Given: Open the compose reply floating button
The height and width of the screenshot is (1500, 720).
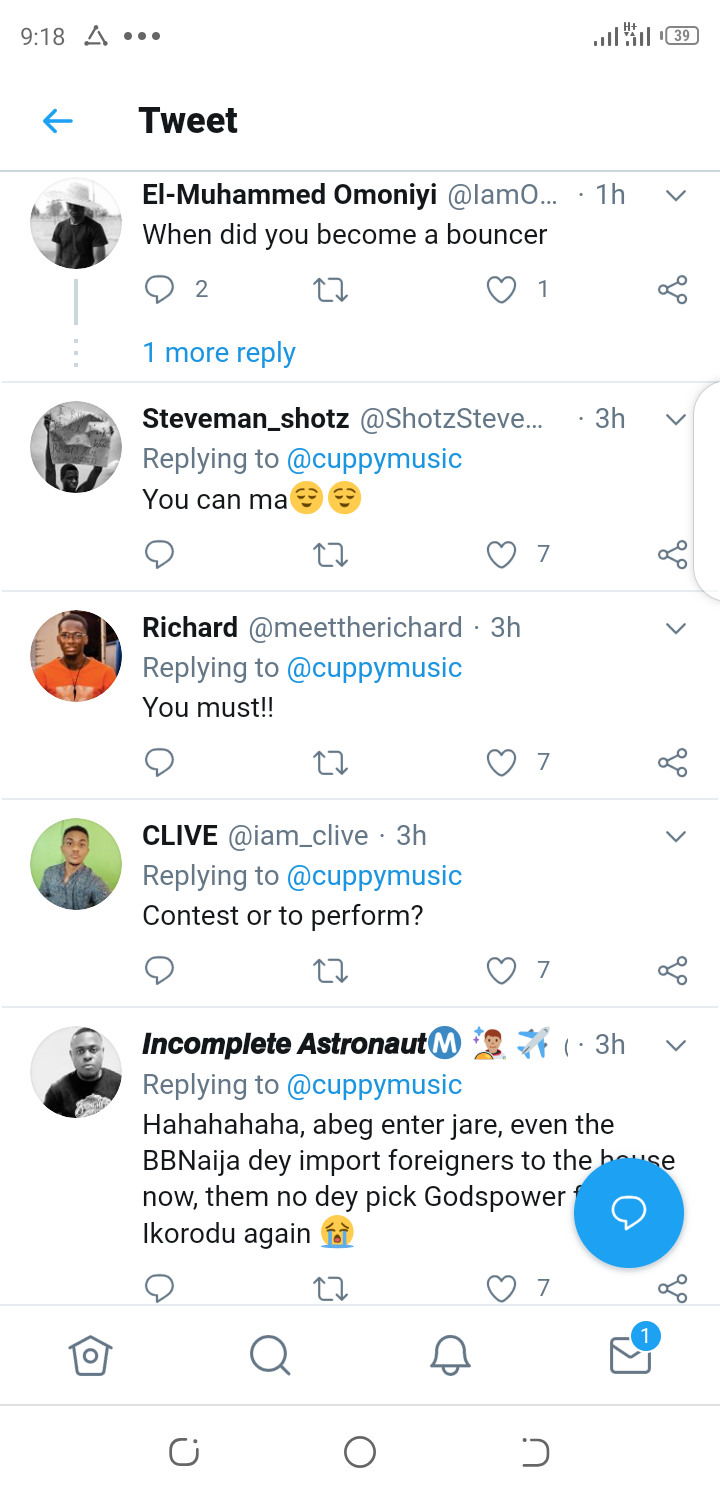Looking at the screenshot, I should (628, 1212).
